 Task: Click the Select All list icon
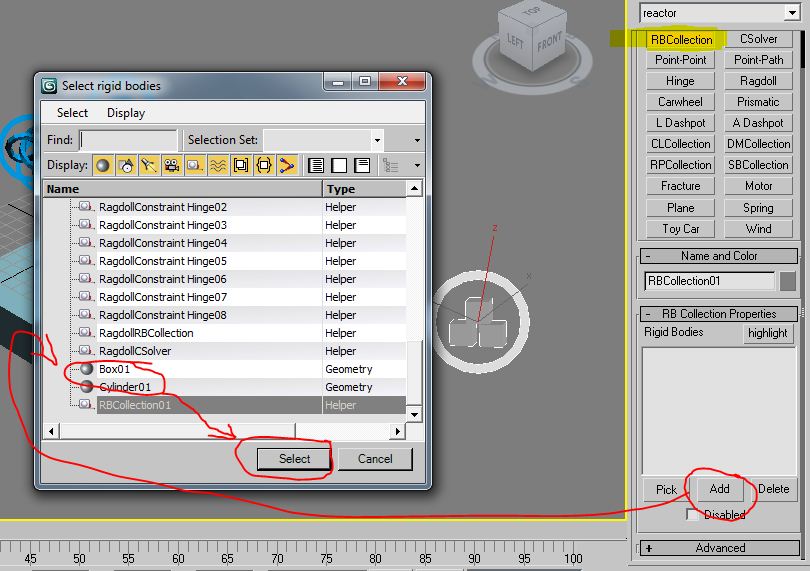point(316,165)
